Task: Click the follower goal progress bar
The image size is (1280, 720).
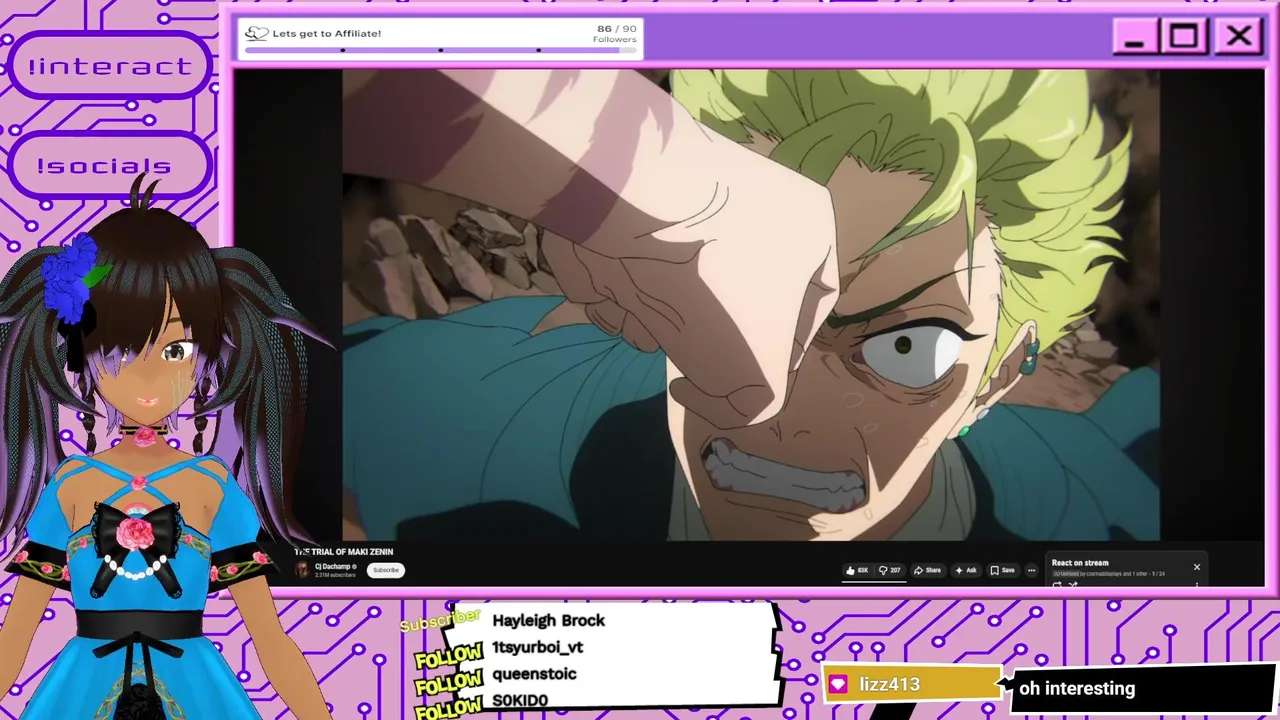Action: 440,50
